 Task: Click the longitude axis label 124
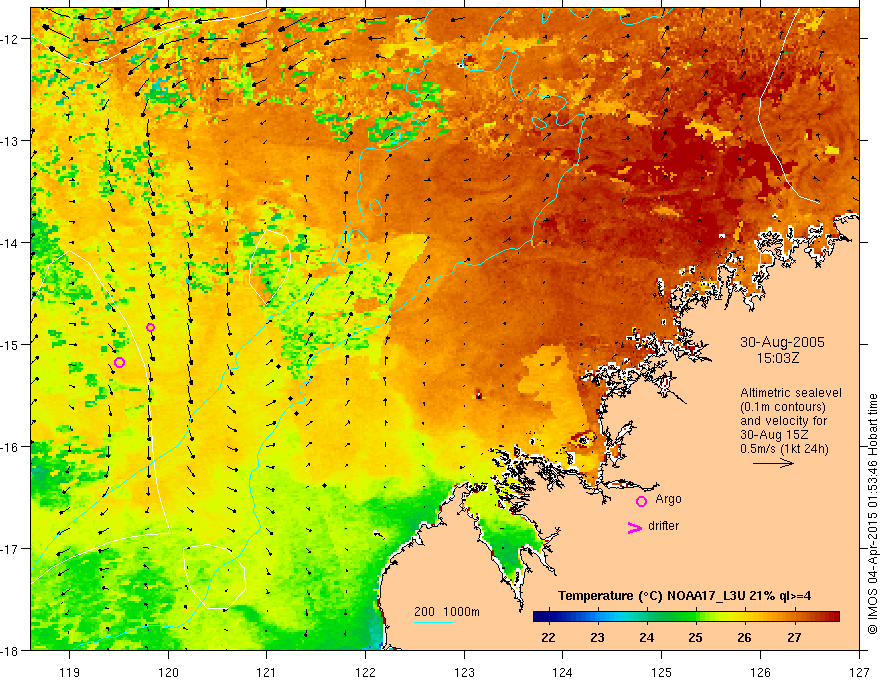(562, 672)
